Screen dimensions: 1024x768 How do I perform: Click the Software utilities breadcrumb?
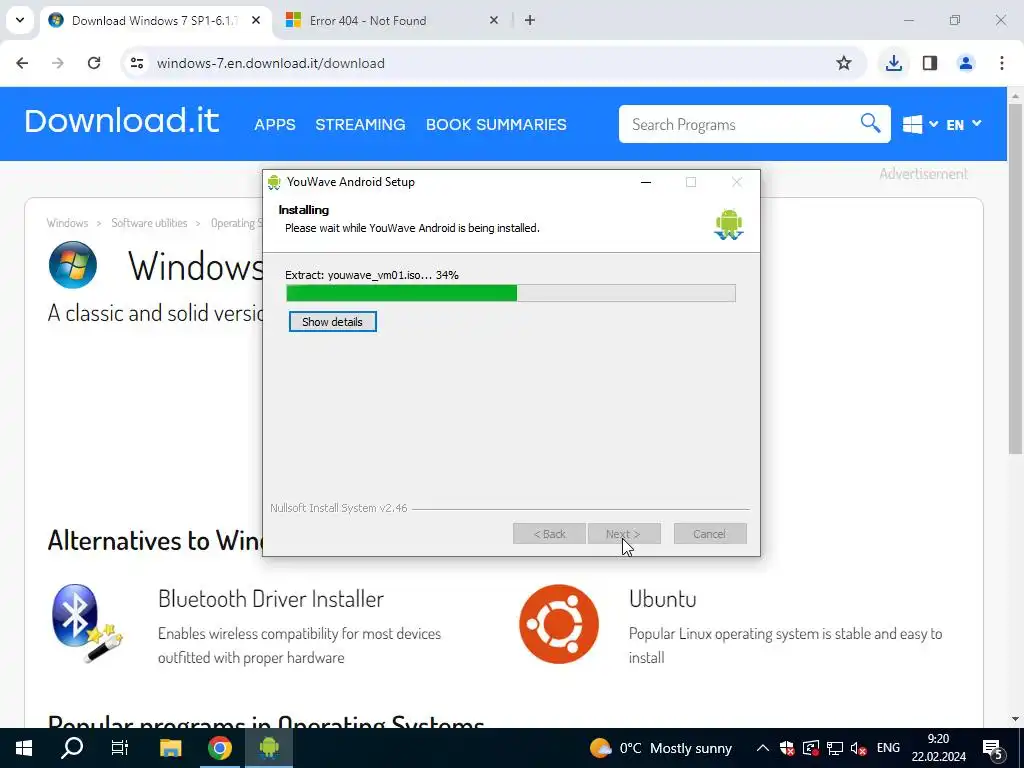point(149,223)
